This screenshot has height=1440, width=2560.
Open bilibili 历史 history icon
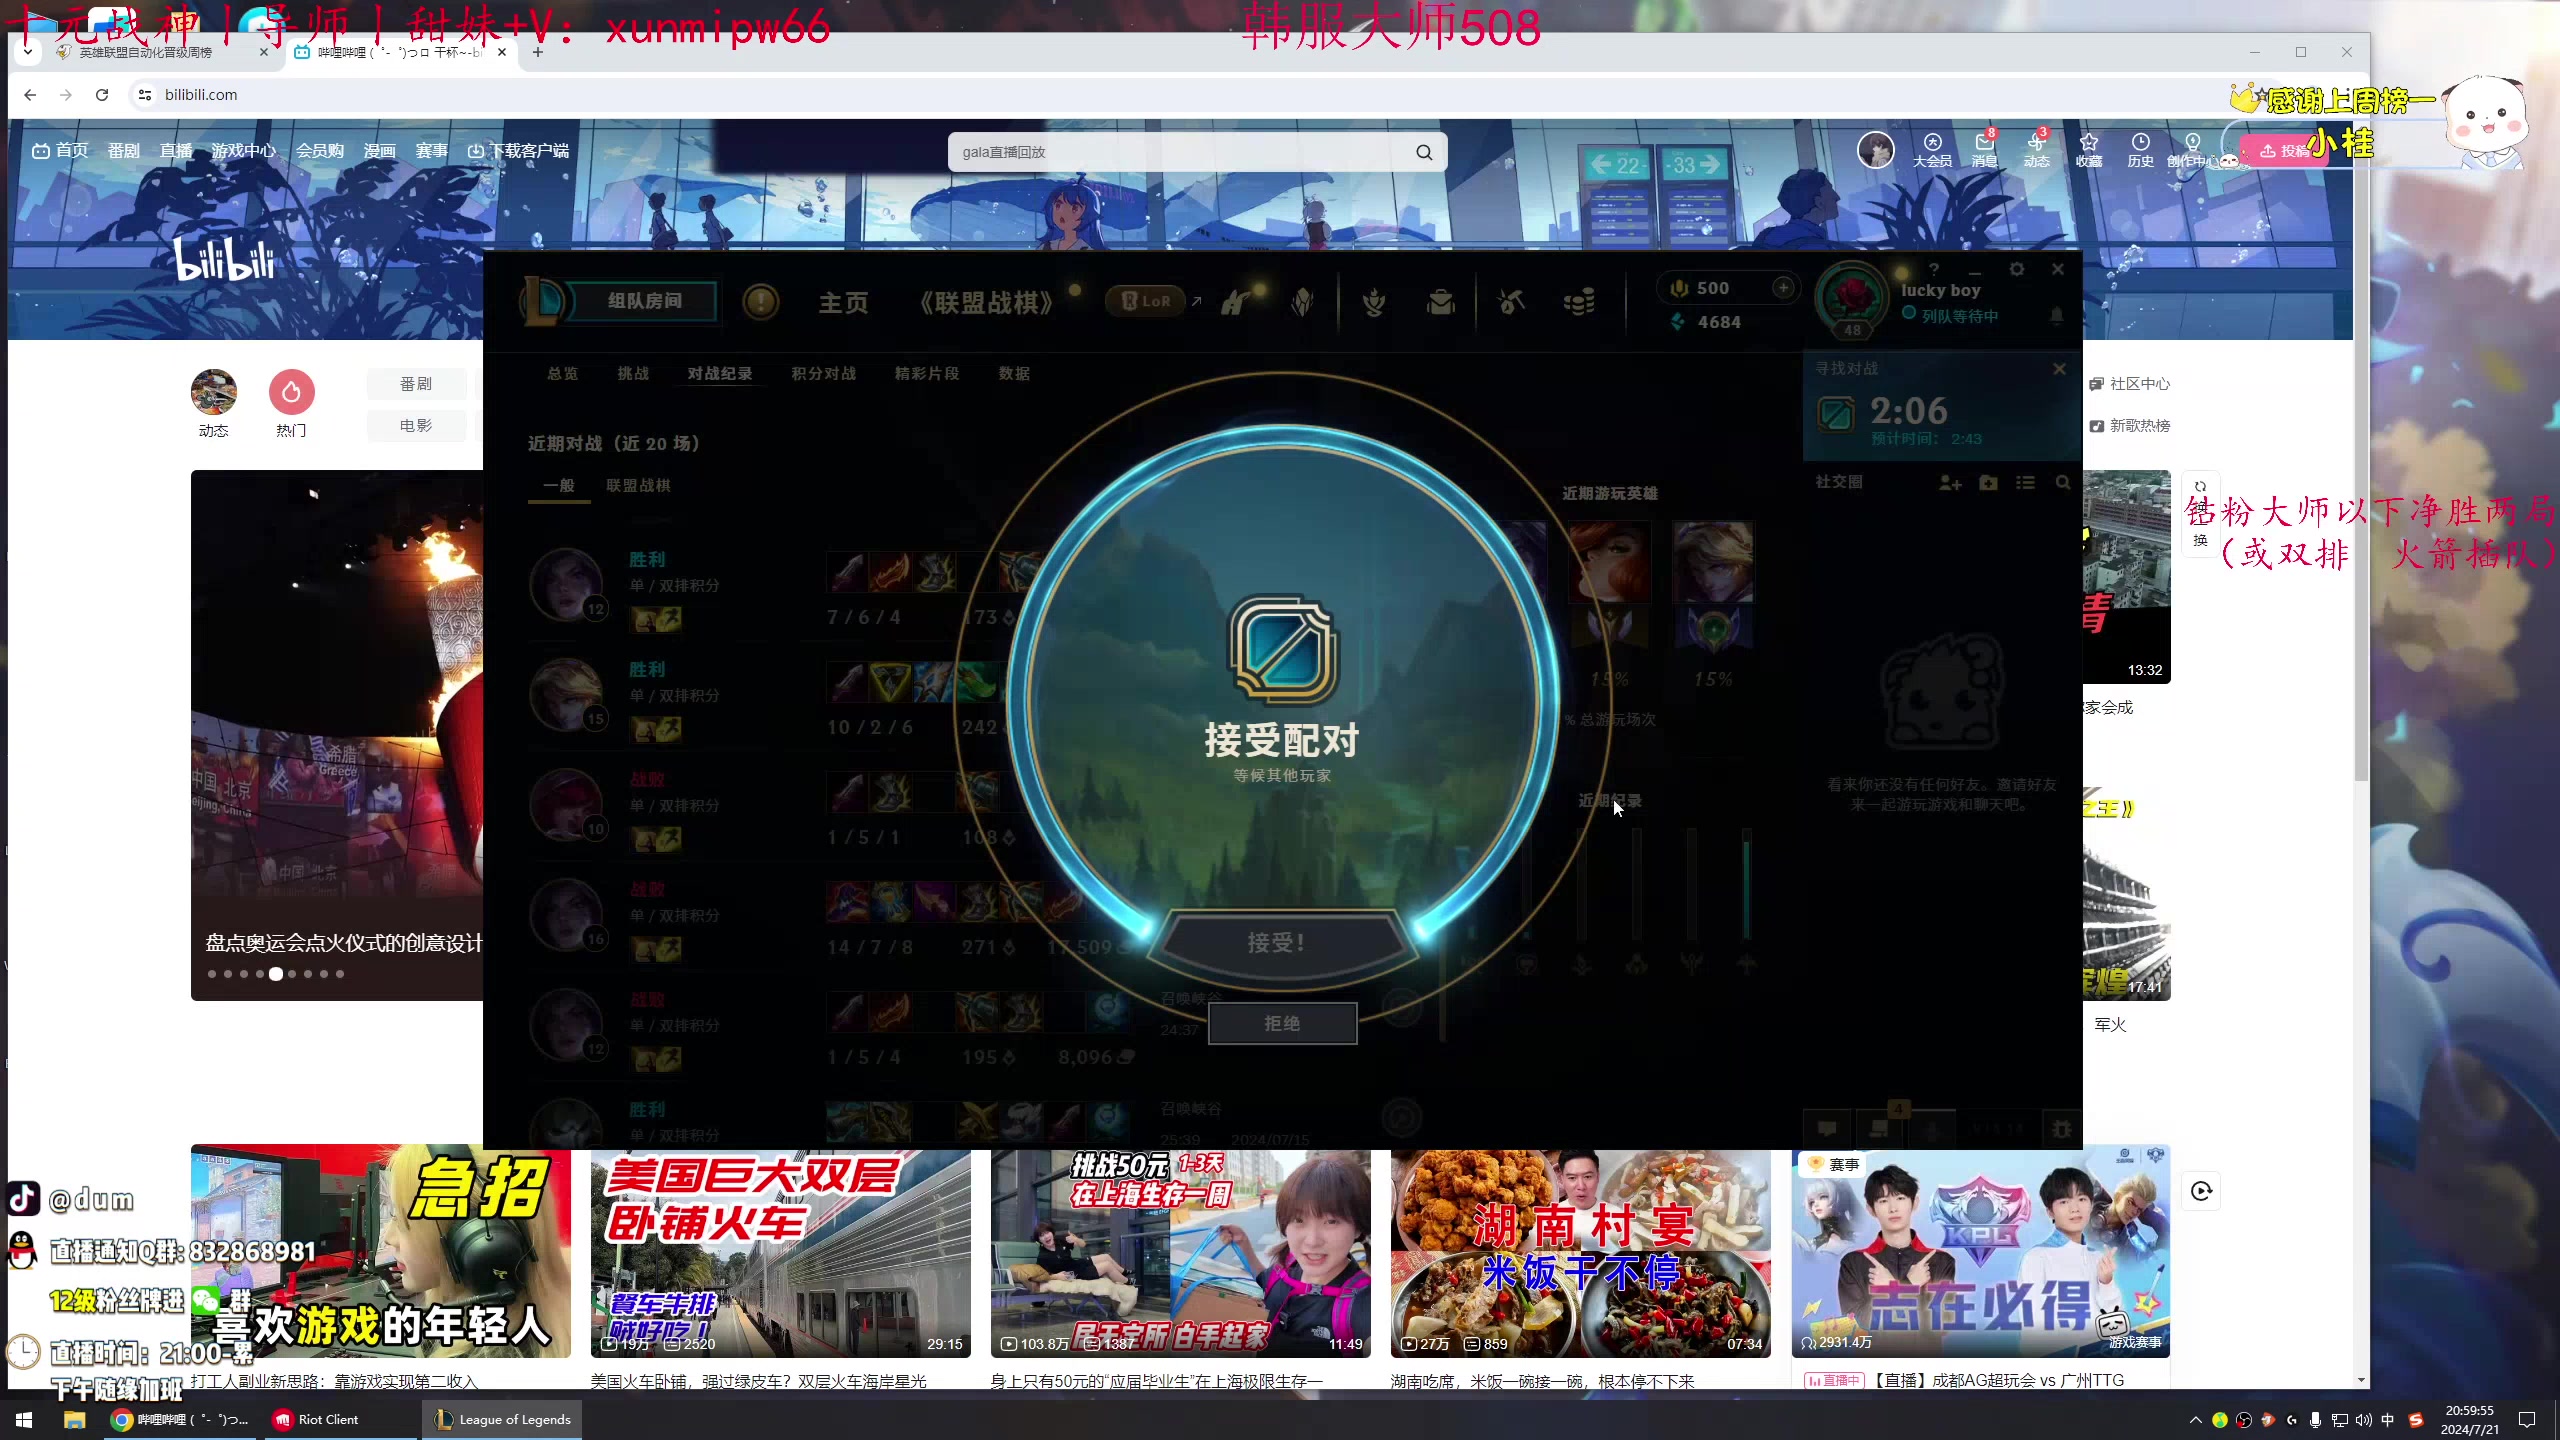2140,150
